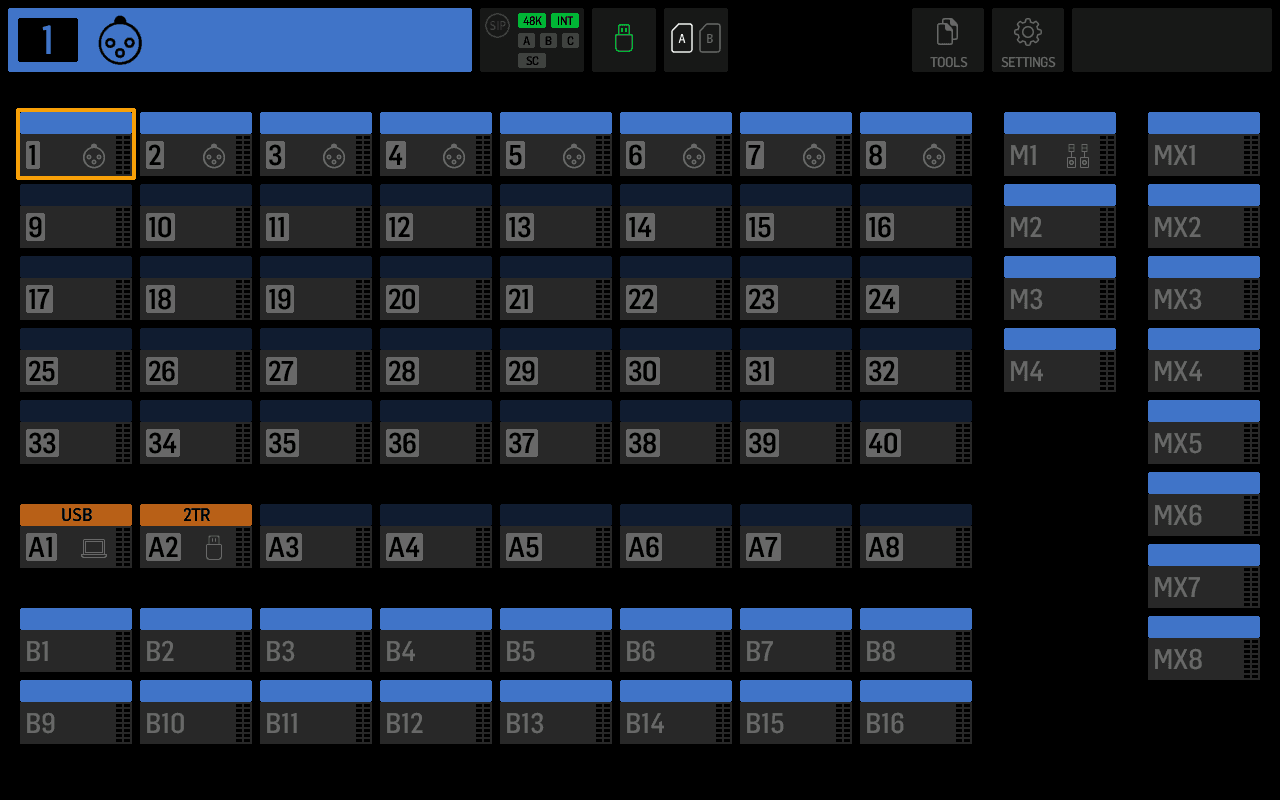
Task: Toggle the SC indicator
Action: point(532,61)
